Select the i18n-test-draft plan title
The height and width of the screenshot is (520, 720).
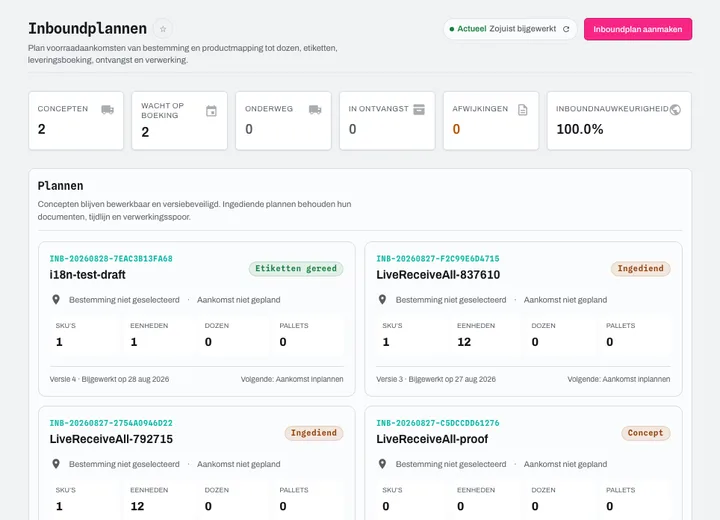87,275
